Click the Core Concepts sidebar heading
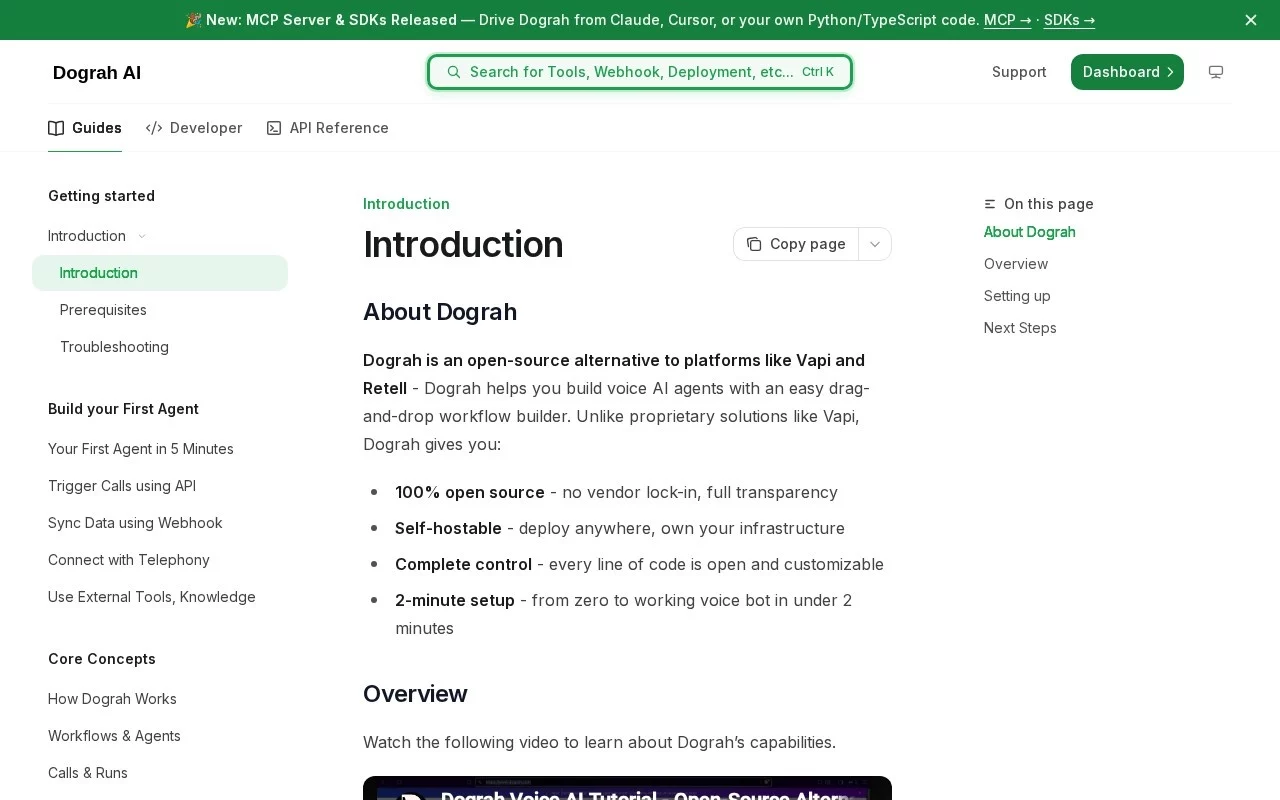This screenshot has width=1280, height=800. (102, 659)
